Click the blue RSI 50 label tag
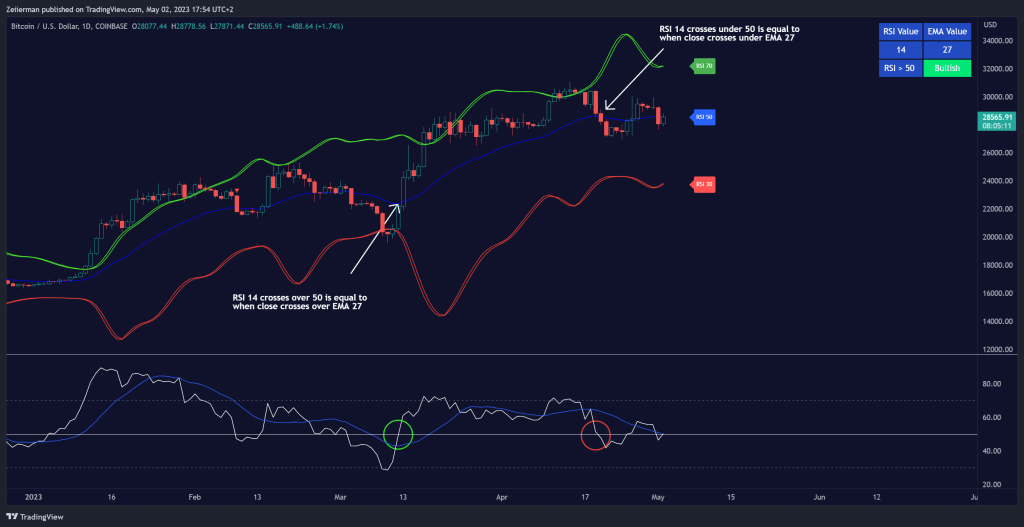1024x527 pixels. [704, 117]
